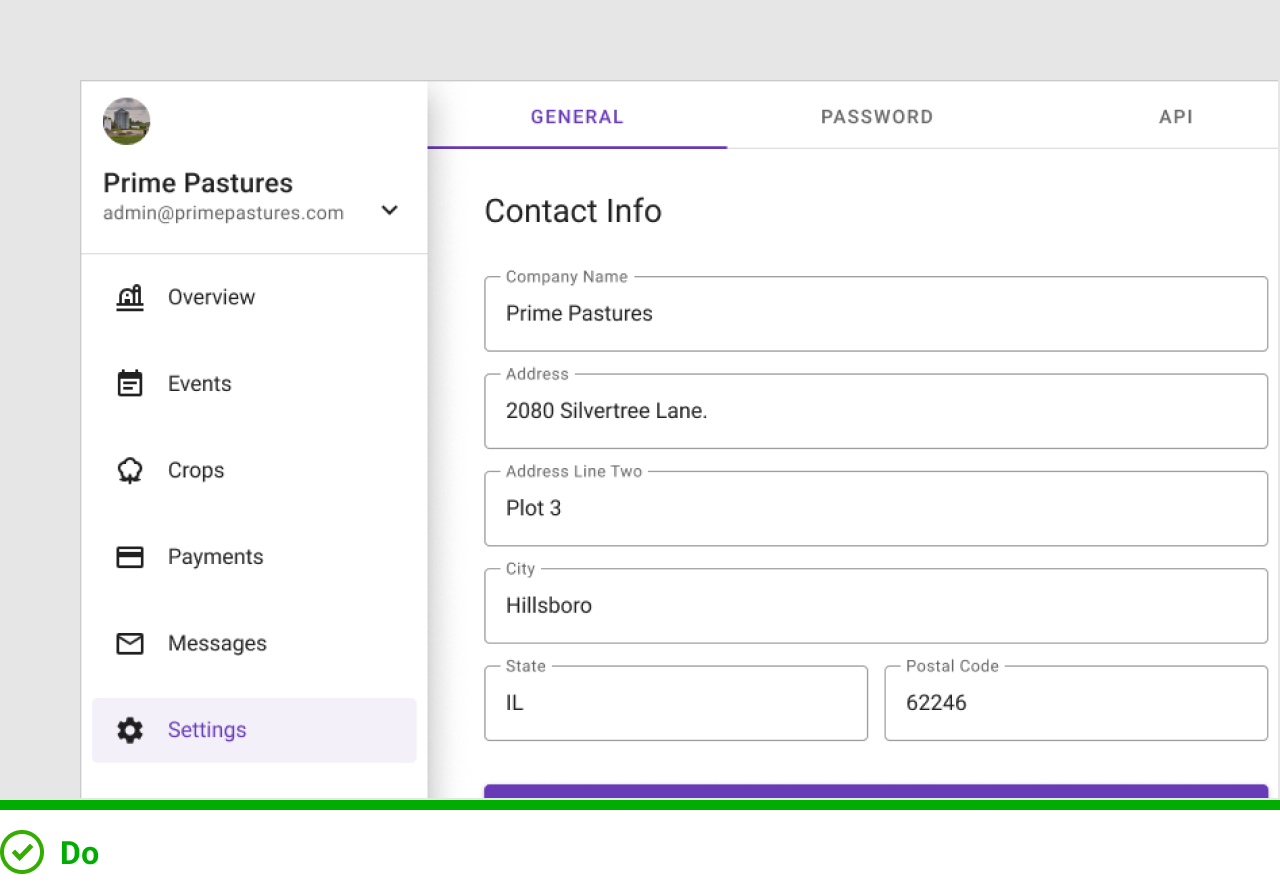Screen dimensions: 1280x890
Task: Click the green Do checkmark icon
Action: coord(22,853)
